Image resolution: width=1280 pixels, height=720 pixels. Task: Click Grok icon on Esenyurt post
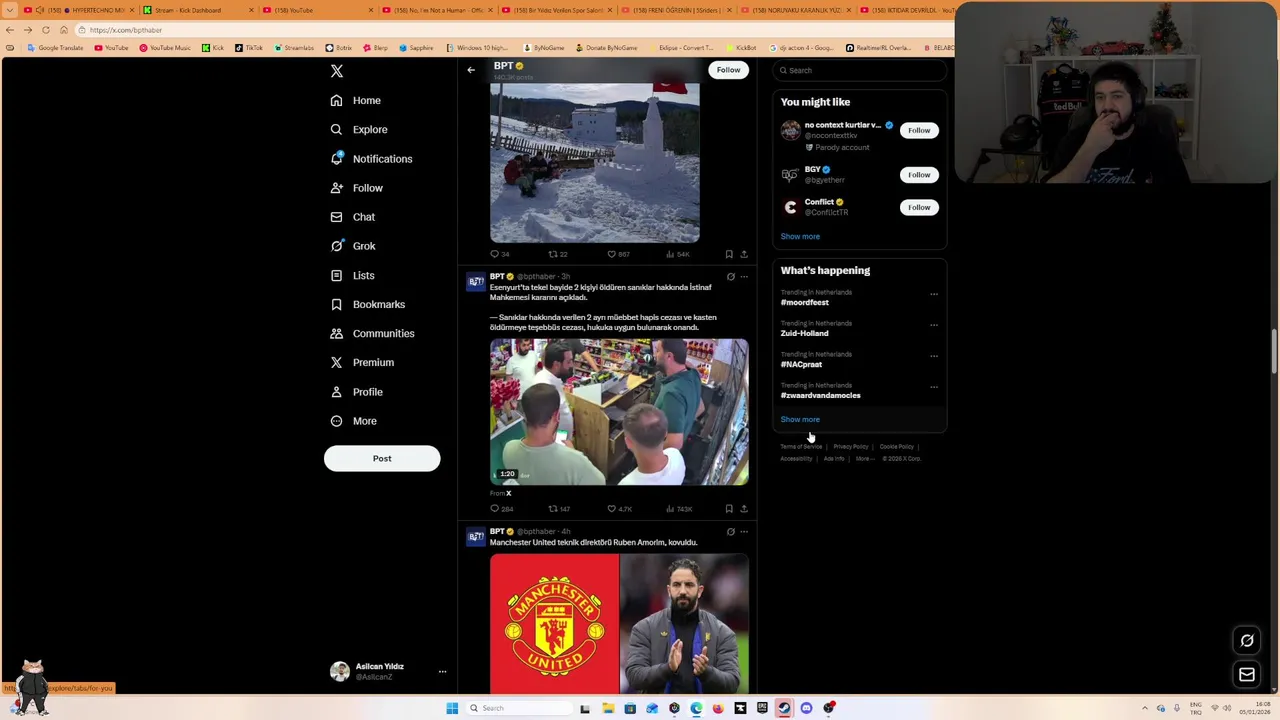pos(730,277)
